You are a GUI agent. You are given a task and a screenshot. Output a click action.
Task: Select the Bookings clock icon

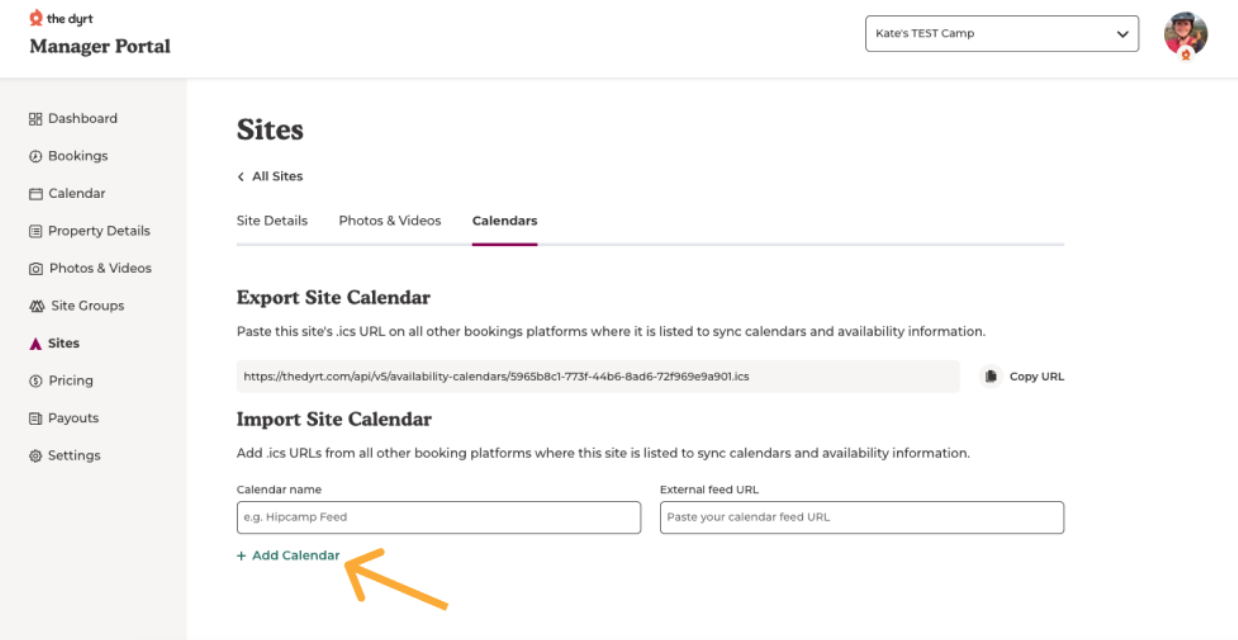[x=36, y=156]
